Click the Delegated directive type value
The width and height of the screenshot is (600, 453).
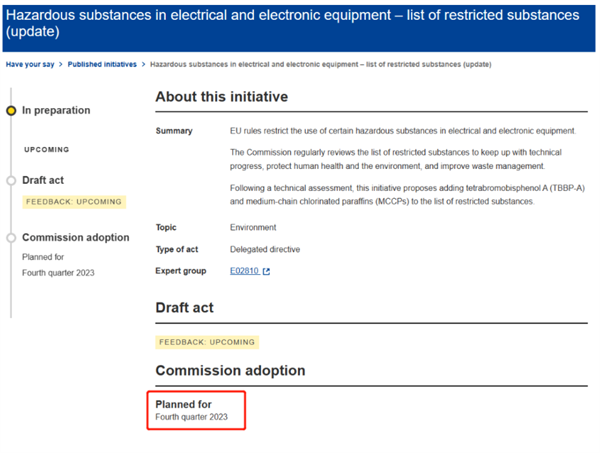265,249
